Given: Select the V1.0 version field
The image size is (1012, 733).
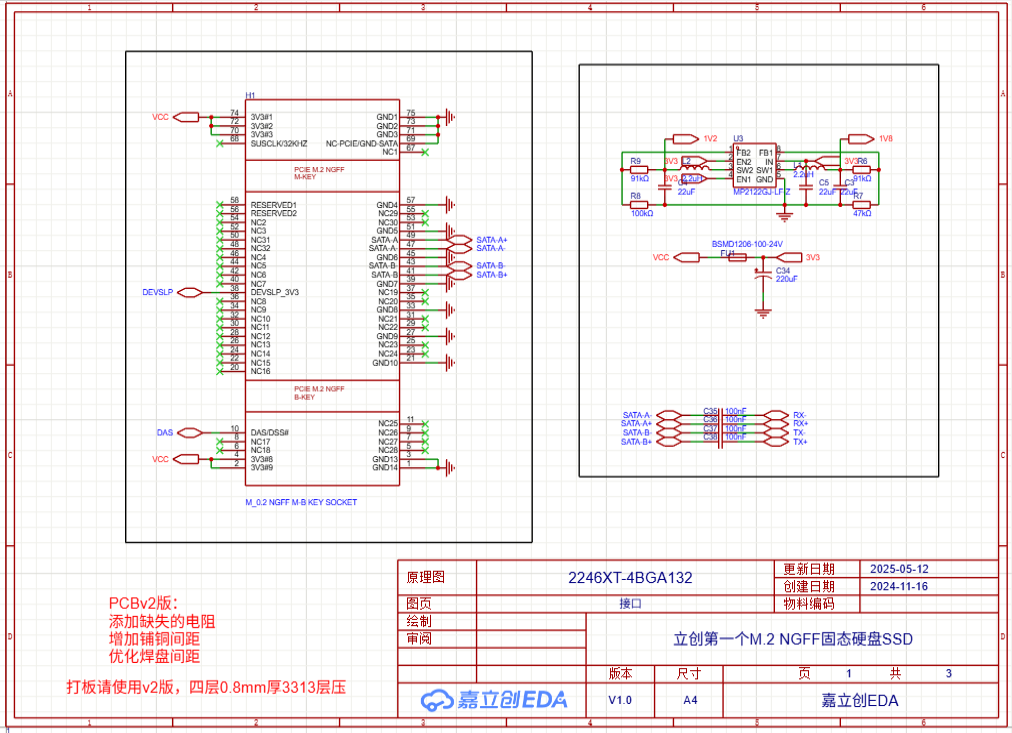Looking at the screenshot, I should click(620, 700).
